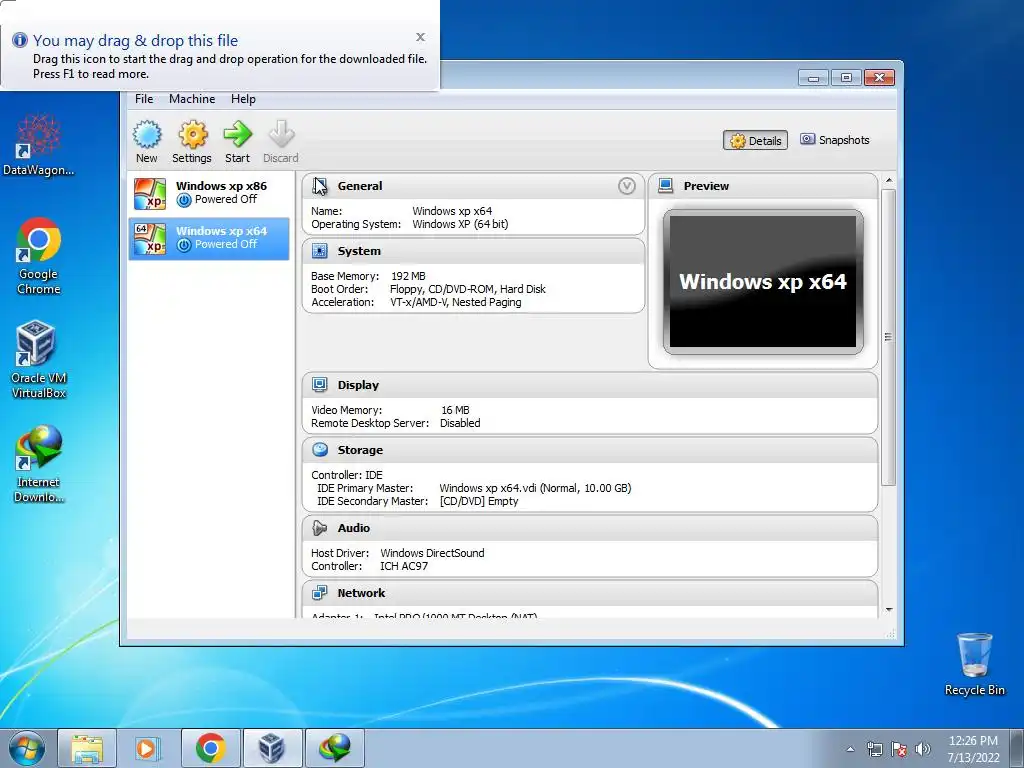Open the Storage section header title
Screen dimensions: 1024x768
pyautogui.click(x=360, y=450)
